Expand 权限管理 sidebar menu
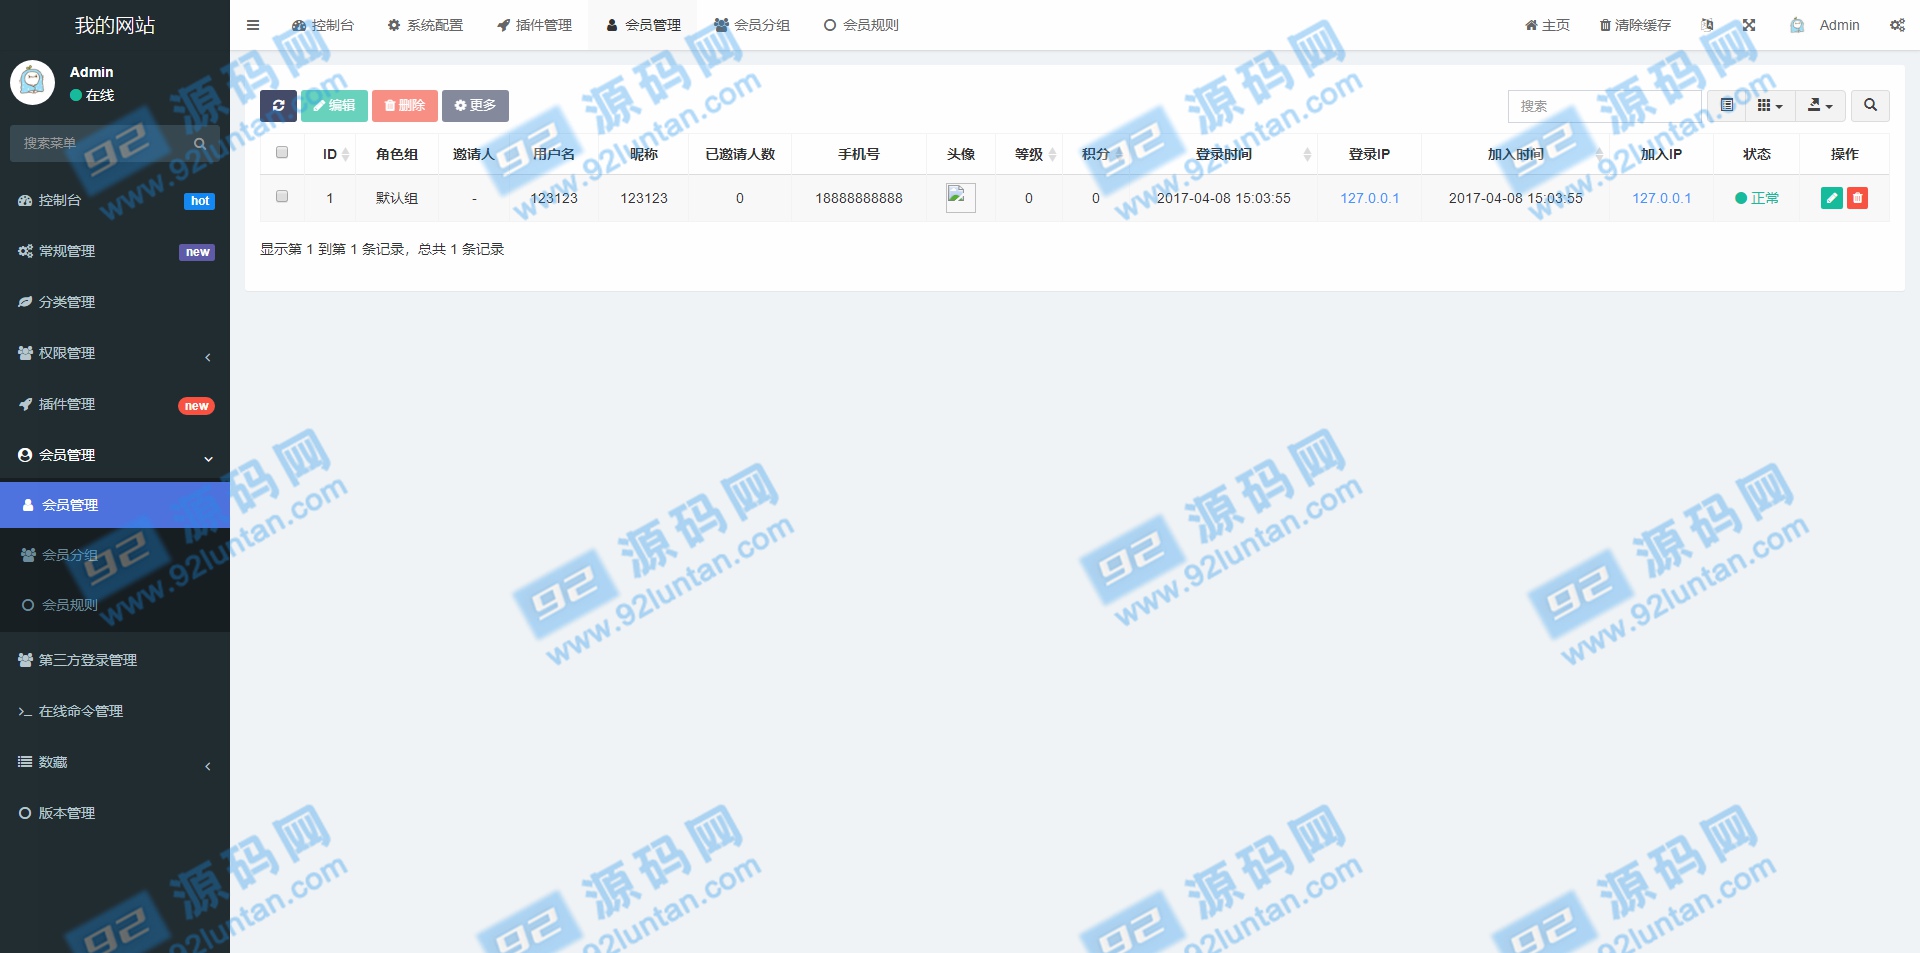This screenshot has height=953, width=1920. click(115, 353)
